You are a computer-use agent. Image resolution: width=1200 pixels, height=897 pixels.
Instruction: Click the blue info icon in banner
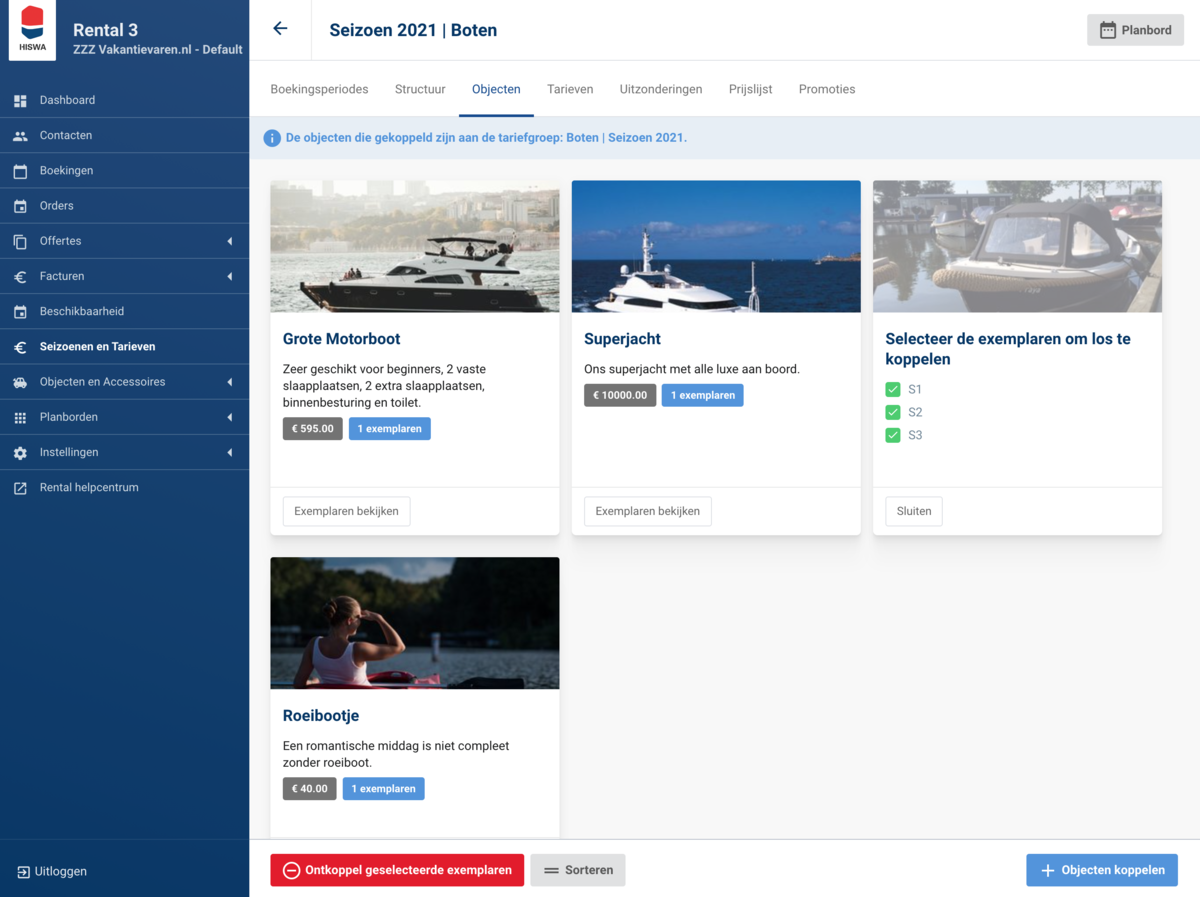click(x=272, y=138)
